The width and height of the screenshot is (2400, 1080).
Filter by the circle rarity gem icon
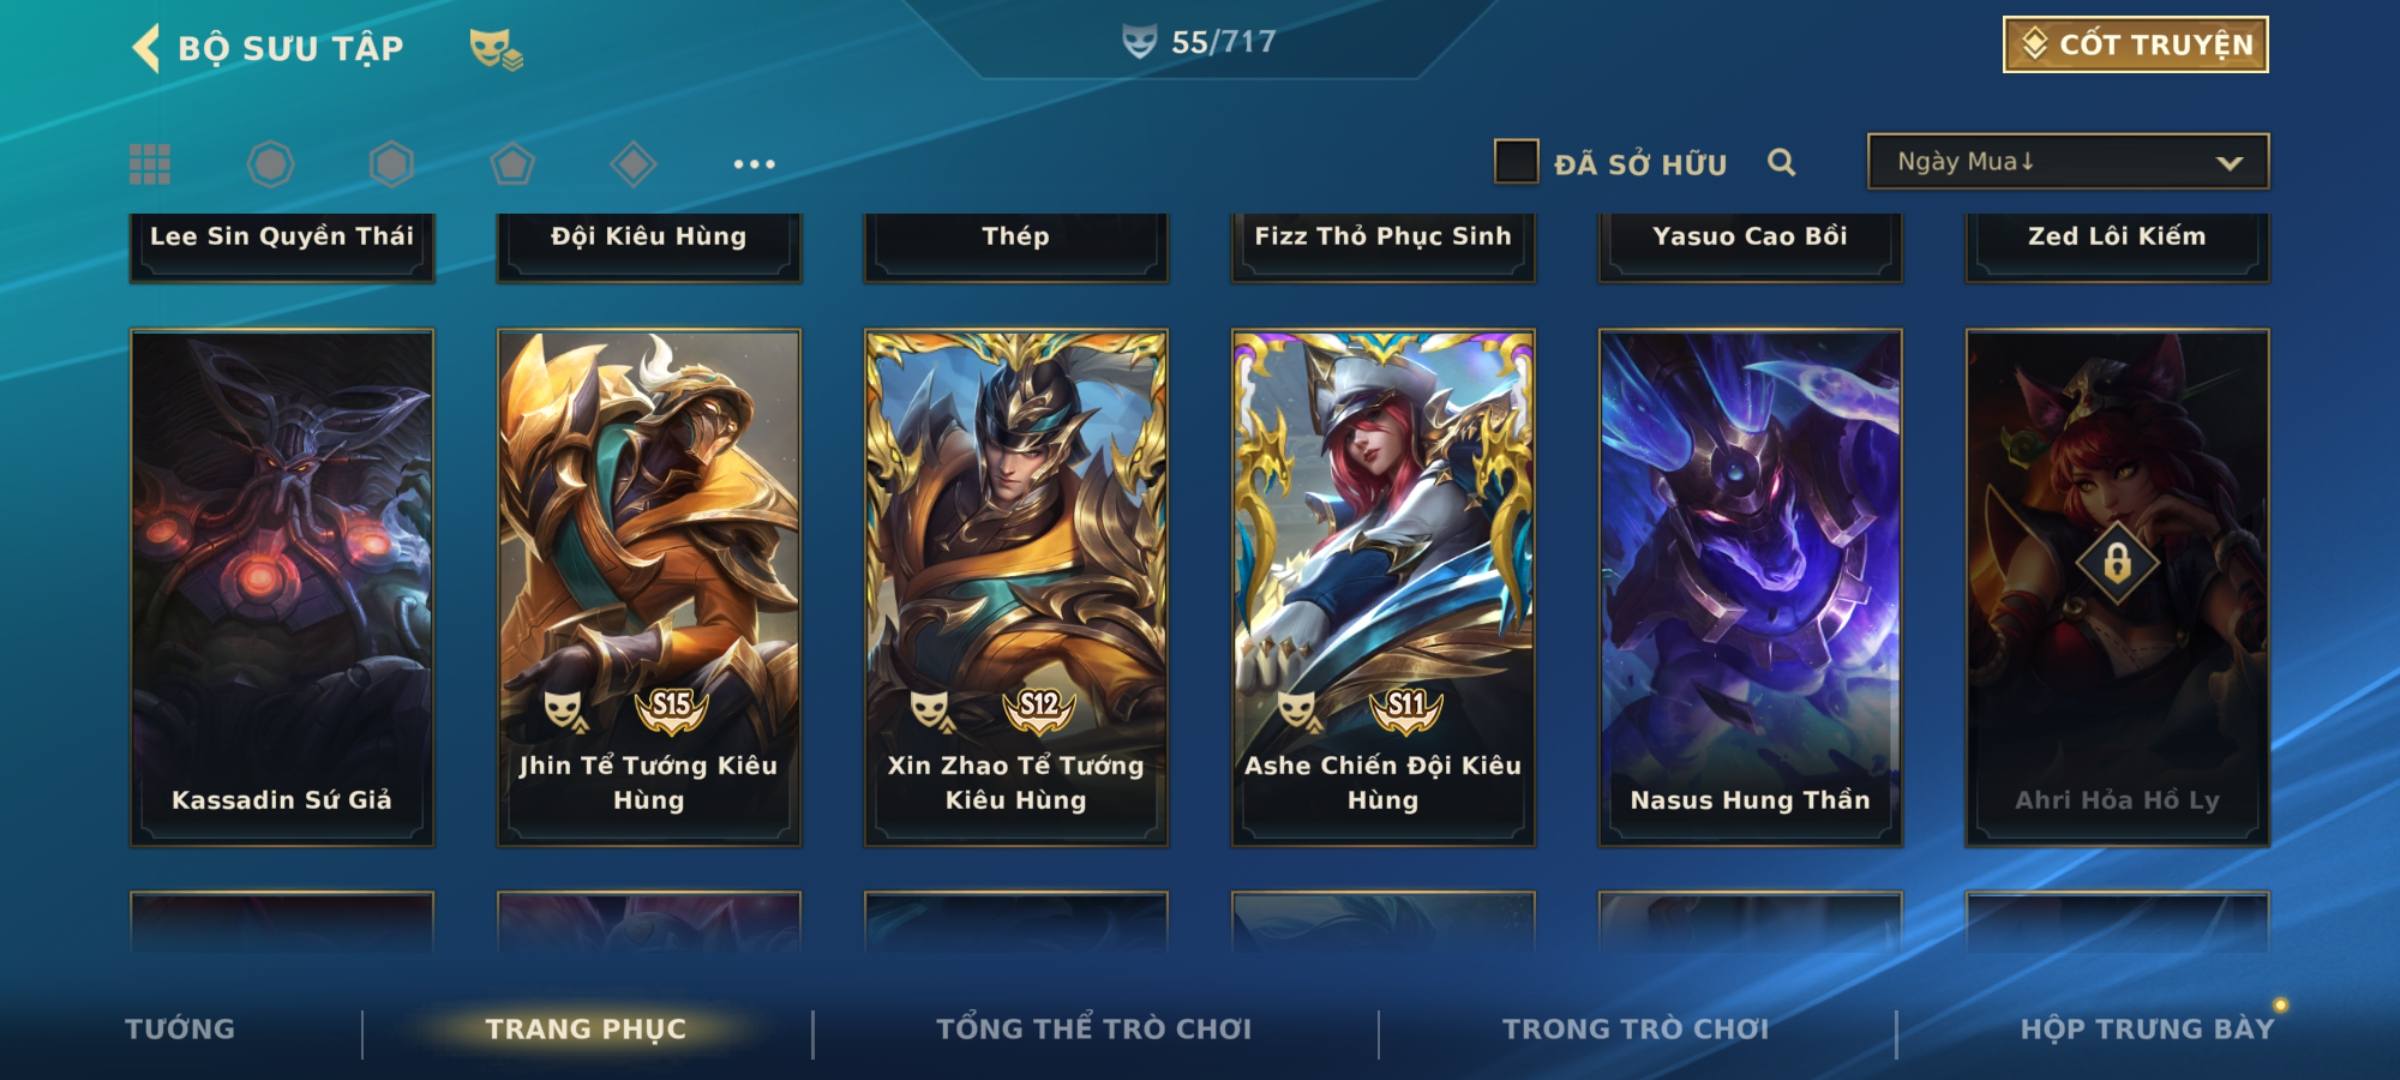[271, 164]
